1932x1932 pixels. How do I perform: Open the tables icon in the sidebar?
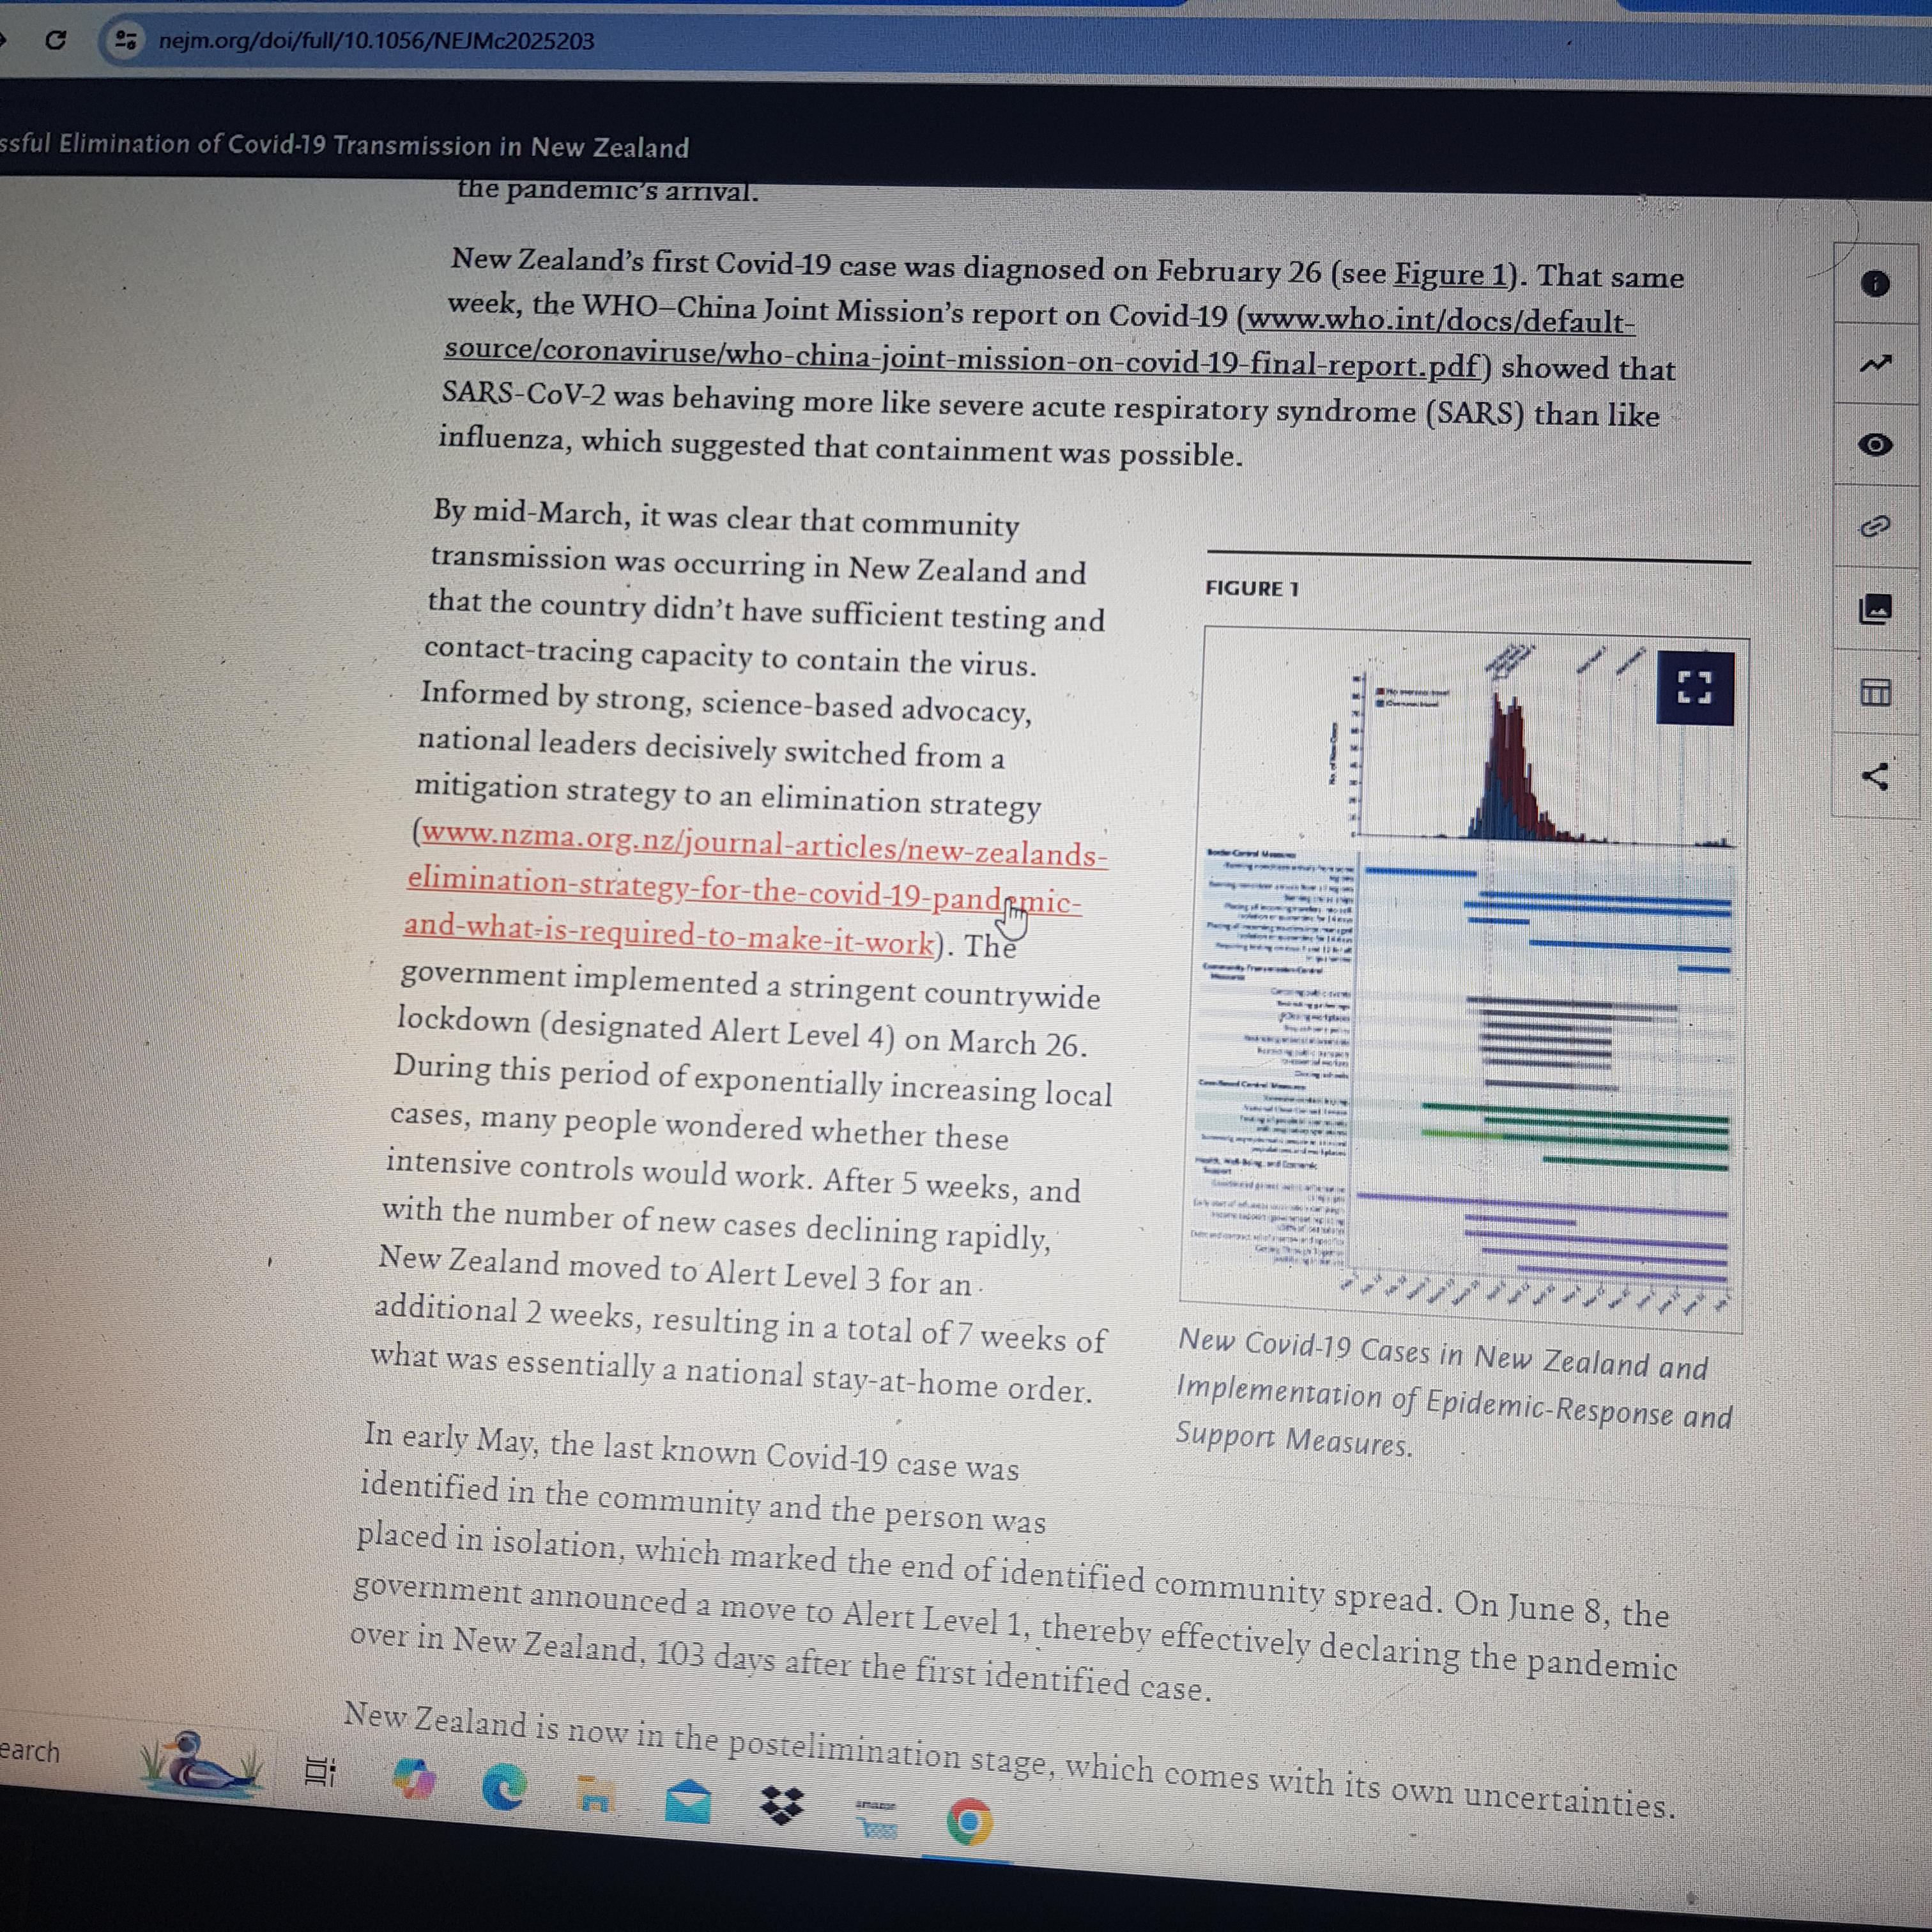[x=1875, y=691]
